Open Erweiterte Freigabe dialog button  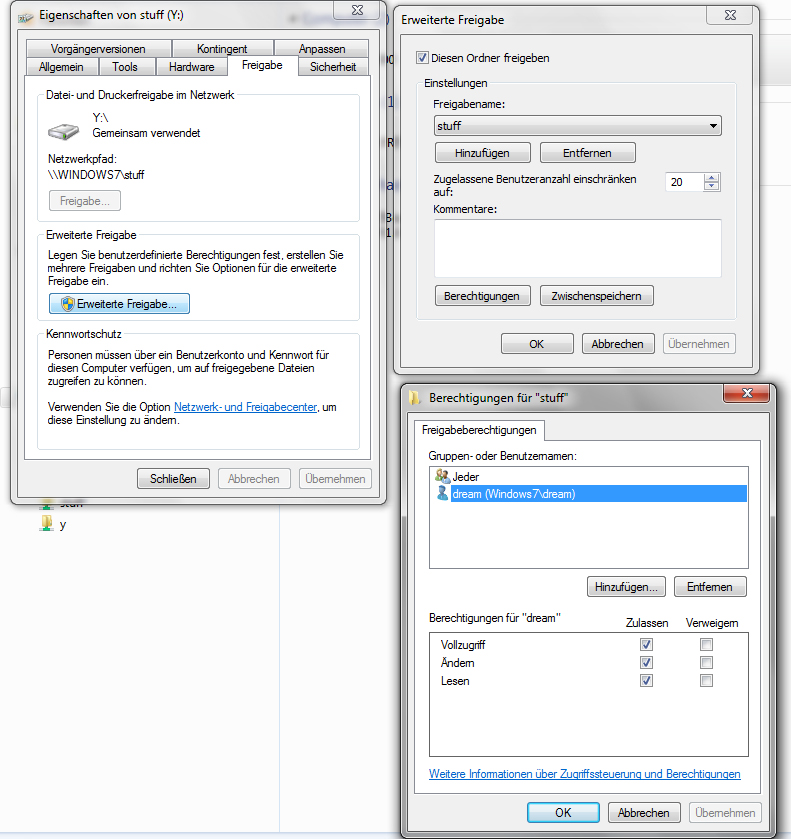(119, 304)
